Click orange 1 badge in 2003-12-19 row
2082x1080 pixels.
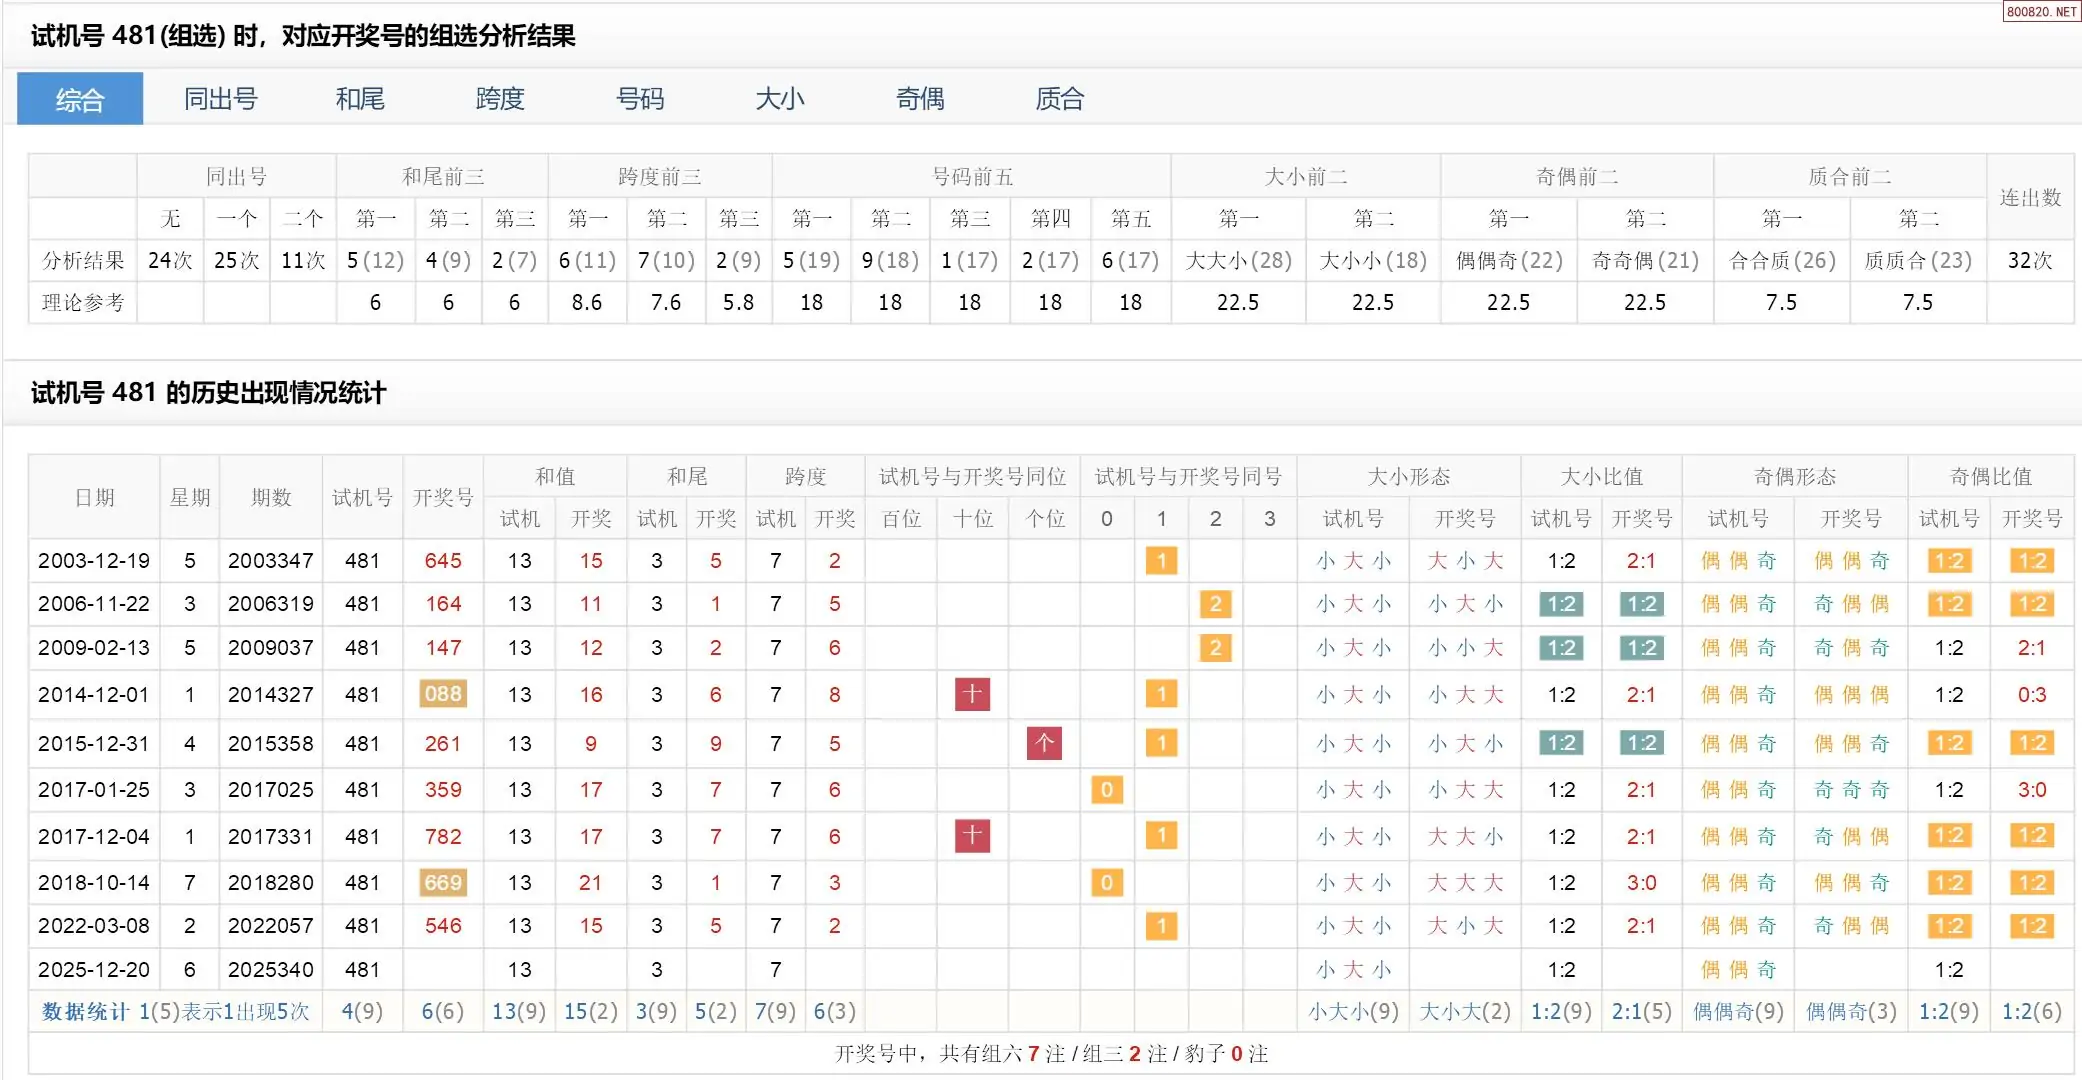1161,561
